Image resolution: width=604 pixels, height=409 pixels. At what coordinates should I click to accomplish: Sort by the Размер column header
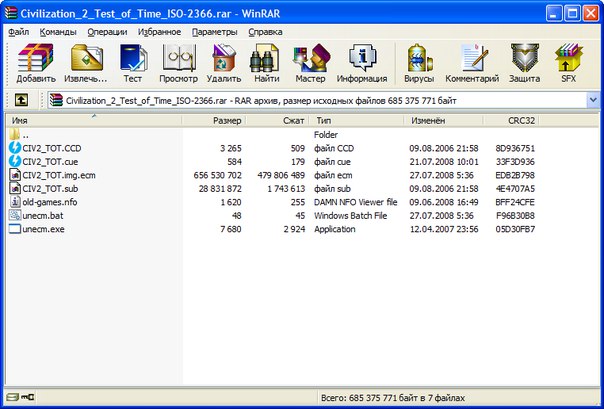[214, 121]
